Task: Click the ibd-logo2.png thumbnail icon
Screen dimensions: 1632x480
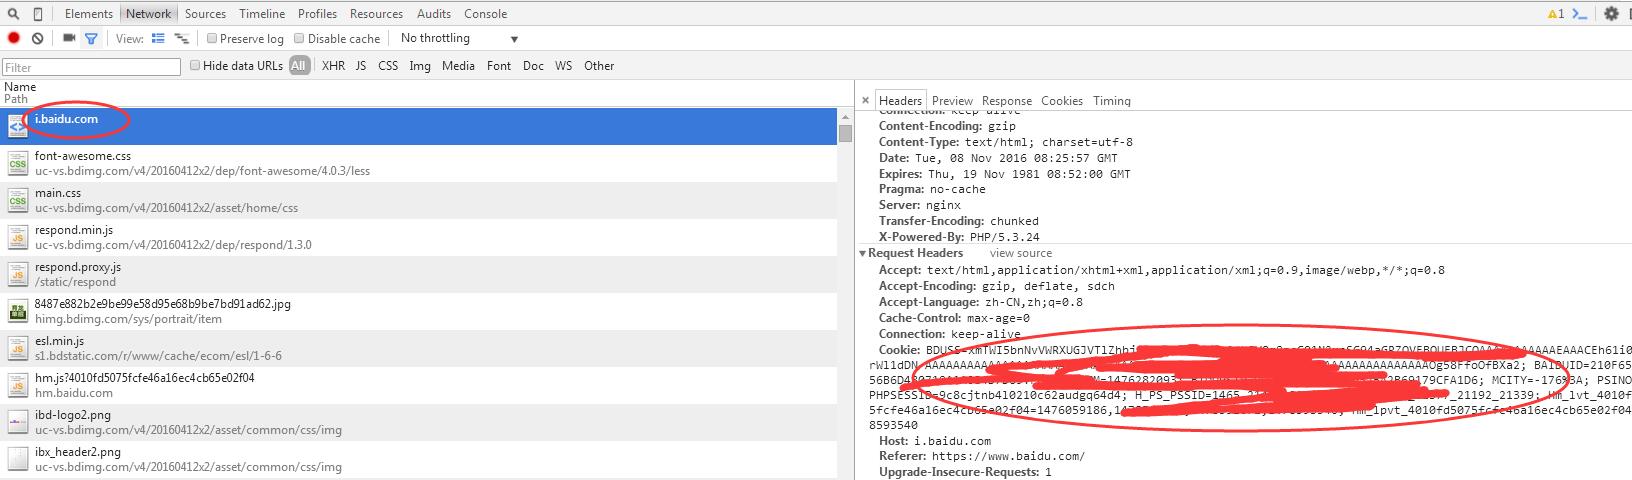Action: [18, 422]
